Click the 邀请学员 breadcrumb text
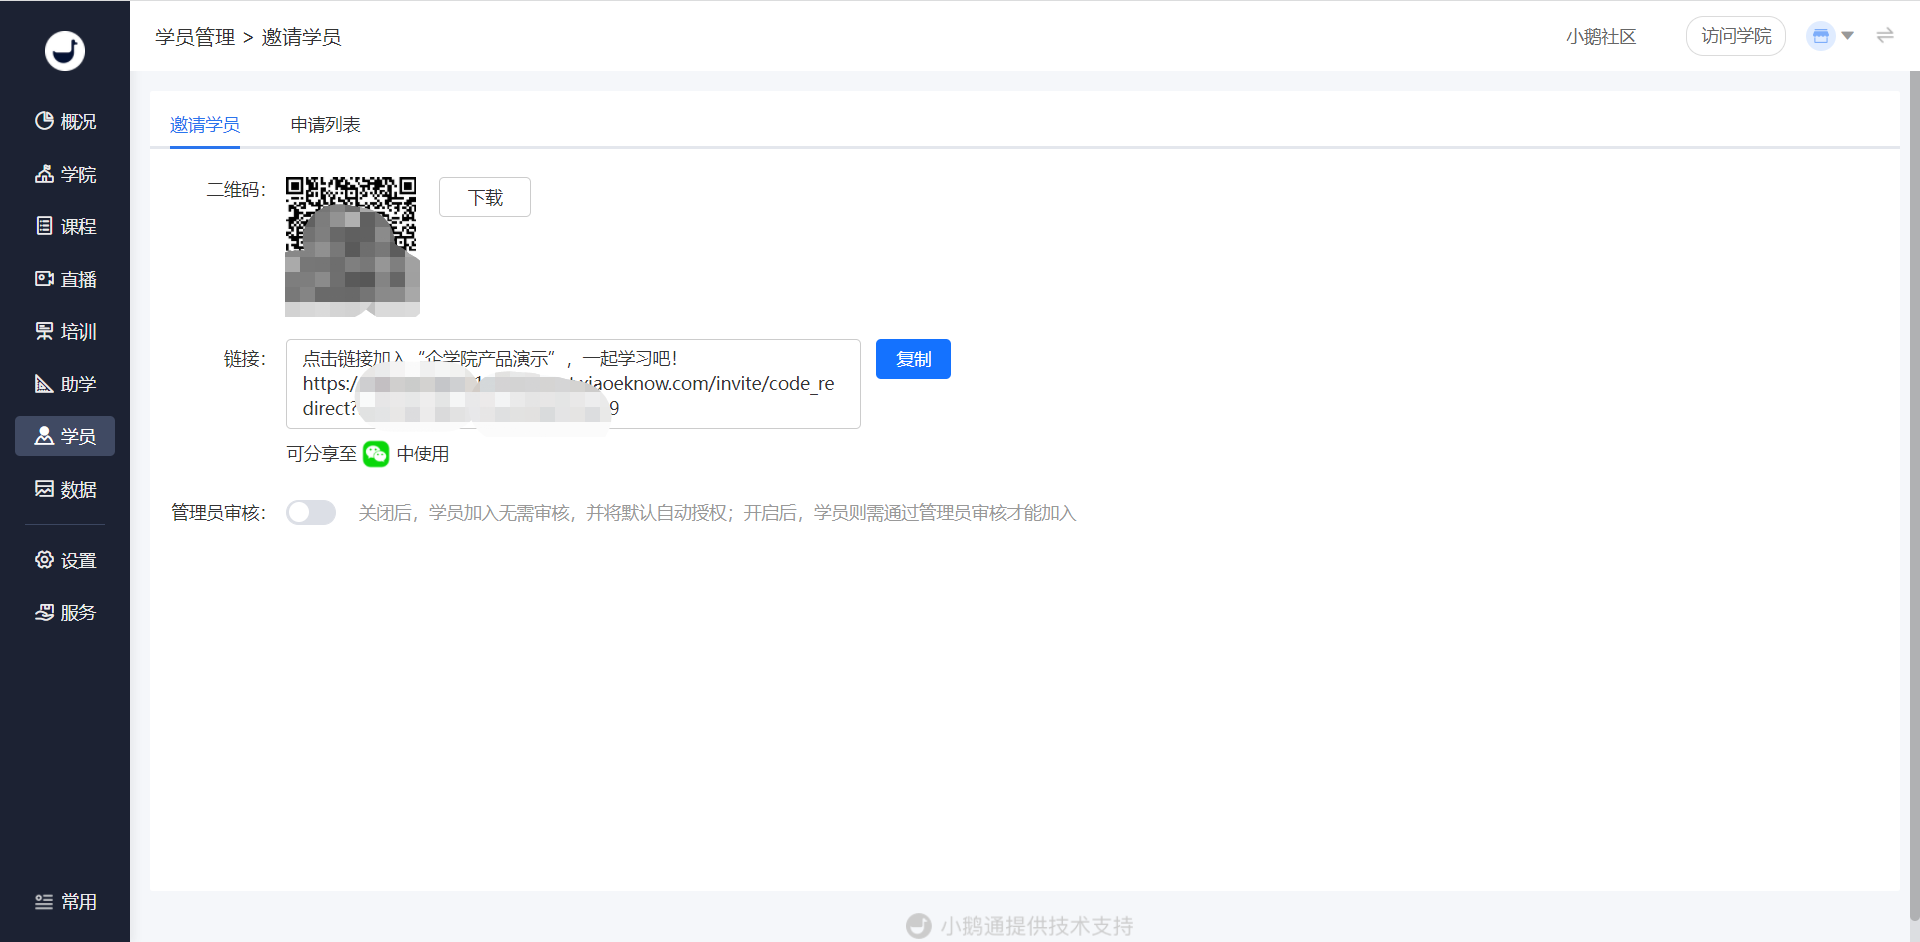Image resolution: width=1920 pixels, height=942 pixels. click(x=301, y=37)
